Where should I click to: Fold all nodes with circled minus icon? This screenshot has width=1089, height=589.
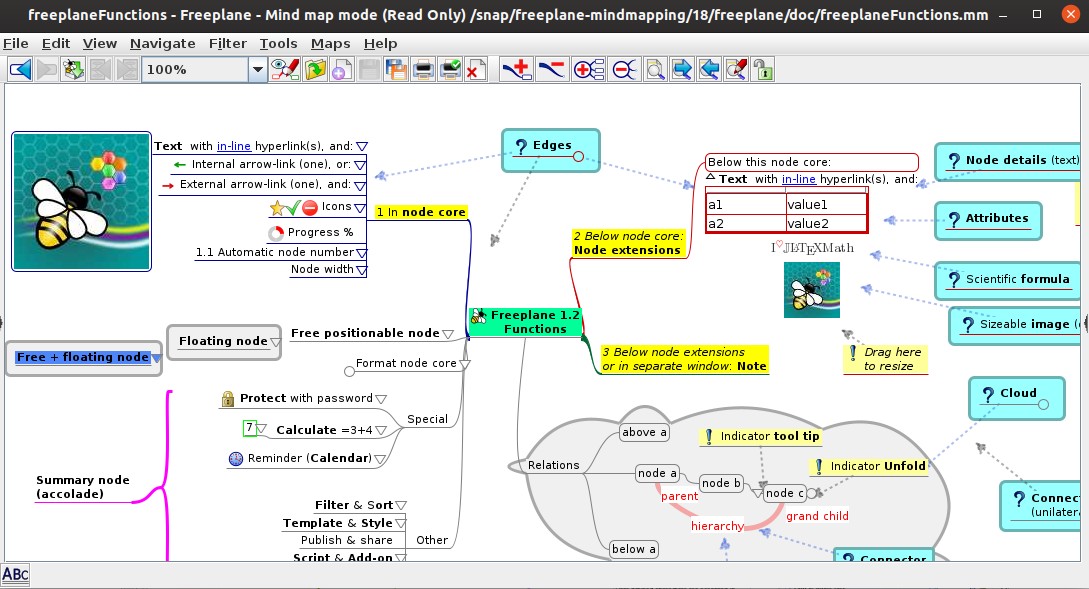(x=624, y=69)
